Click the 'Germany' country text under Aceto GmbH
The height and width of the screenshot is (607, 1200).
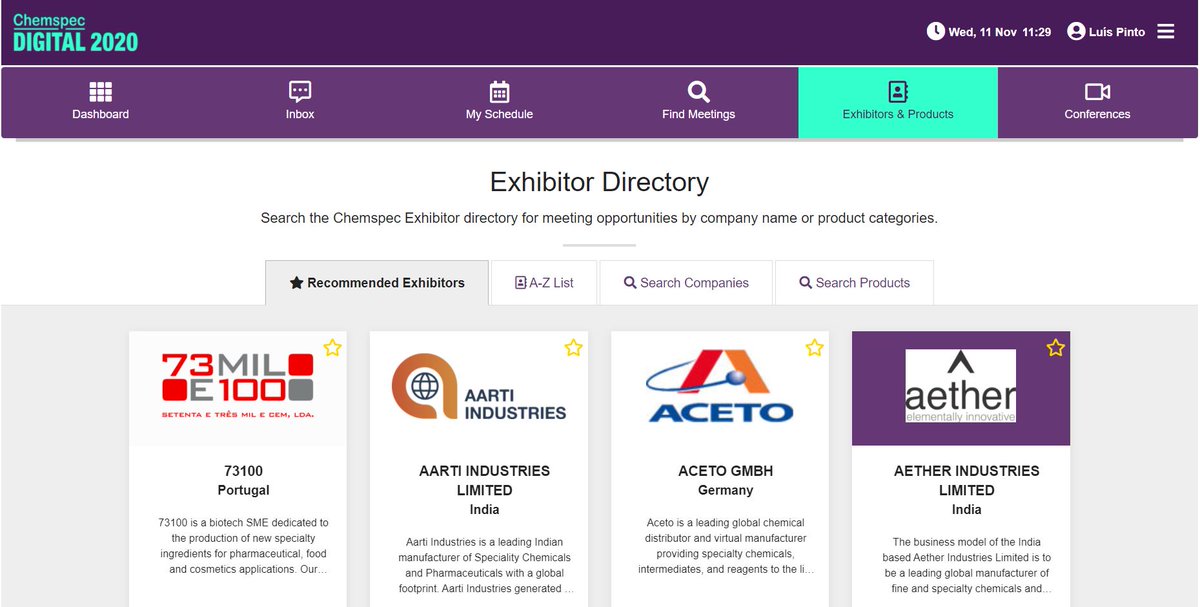(726, 490)
